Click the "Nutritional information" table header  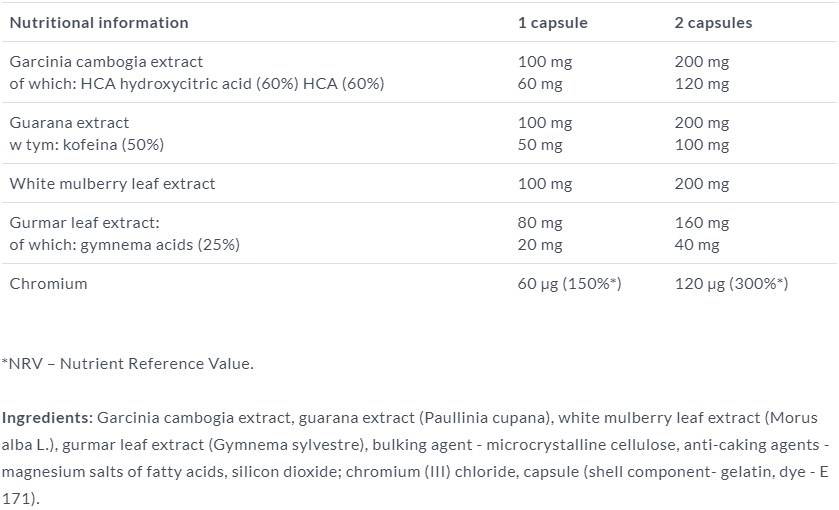(x=98, y=22)
